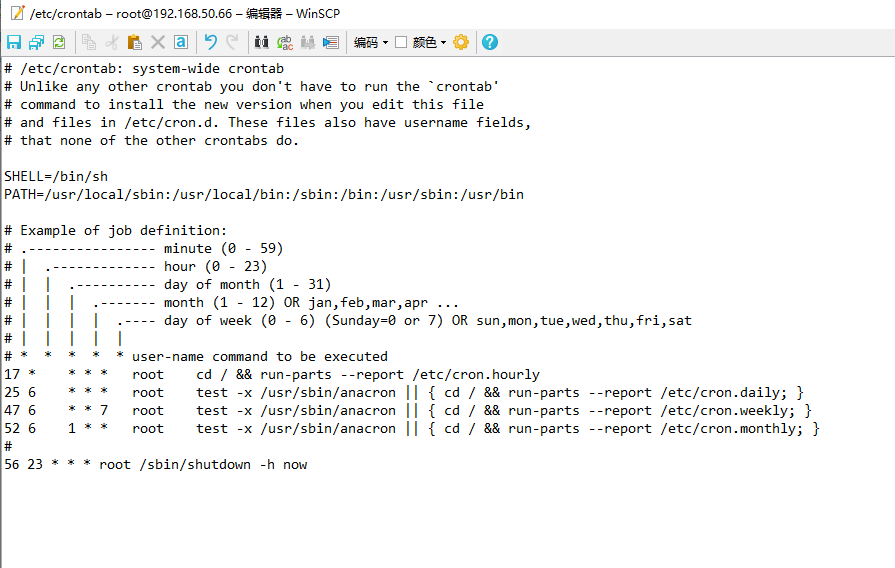The height and width of the screenshot is (568, 895).
Task: Click the WinSCP title bar document icon
Action: [17, 13]
